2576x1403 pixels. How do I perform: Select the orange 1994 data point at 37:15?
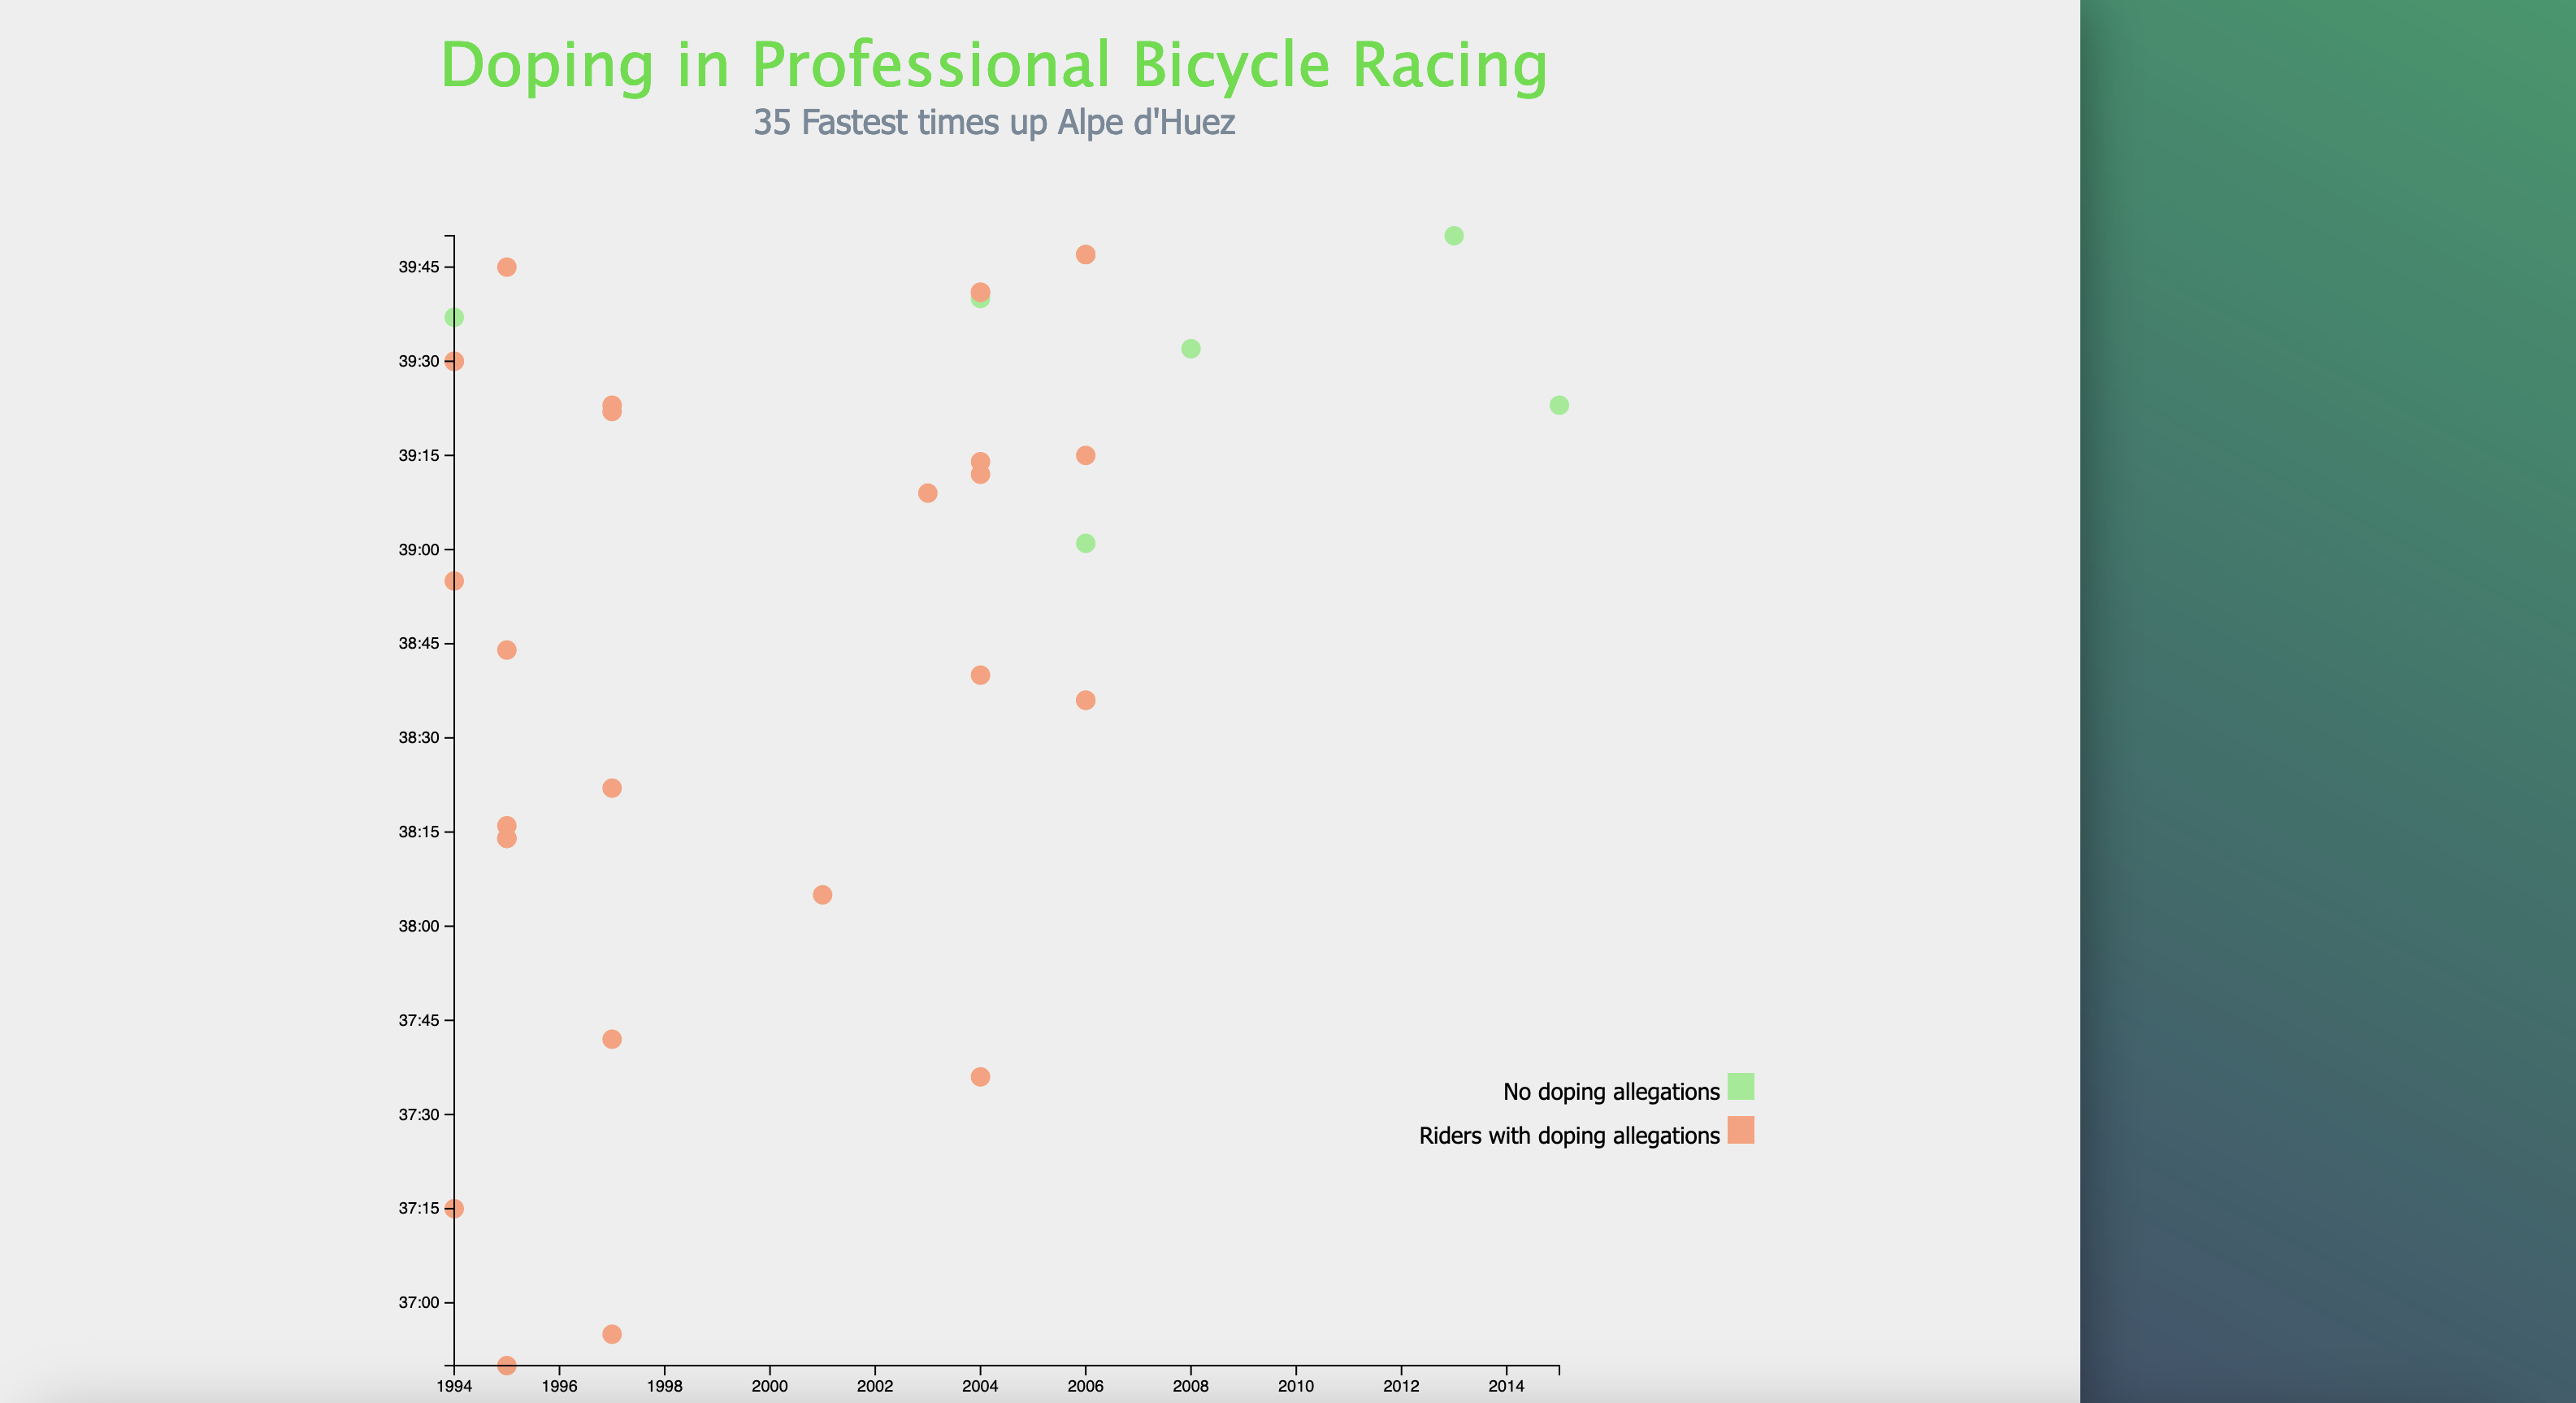pos(454,1208)
